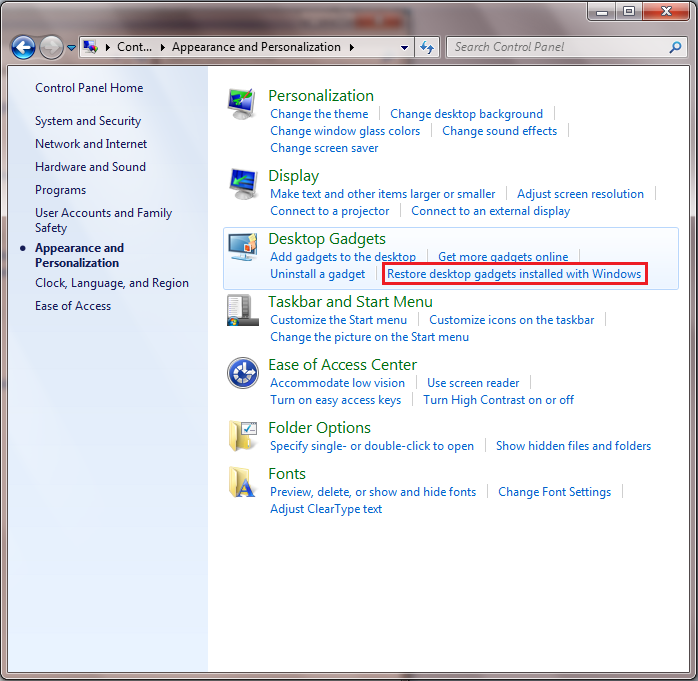Expand the arrow after Cont... breadcrumb

click(162, 47)
